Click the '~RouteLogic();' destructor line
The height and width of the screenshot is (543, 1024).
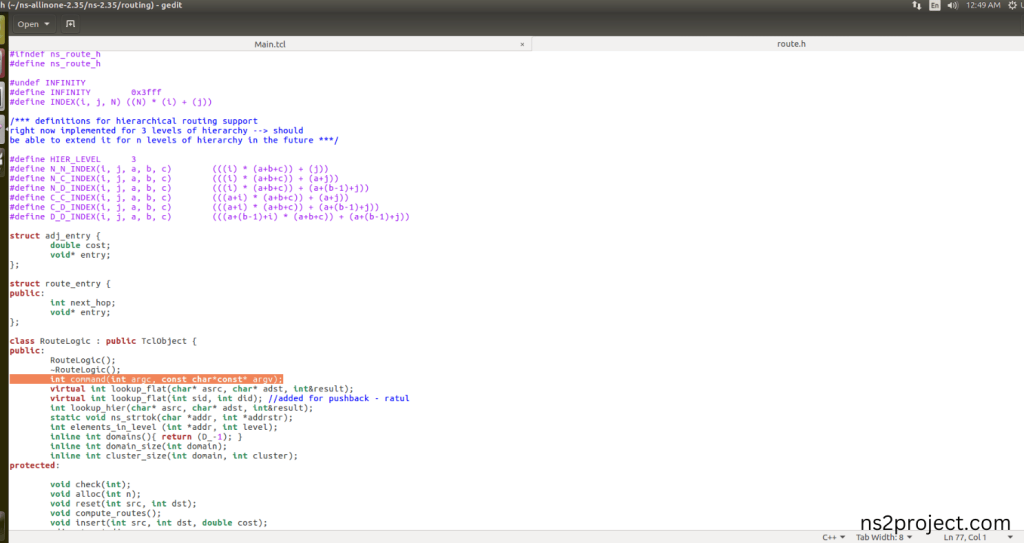coord(86,370)
